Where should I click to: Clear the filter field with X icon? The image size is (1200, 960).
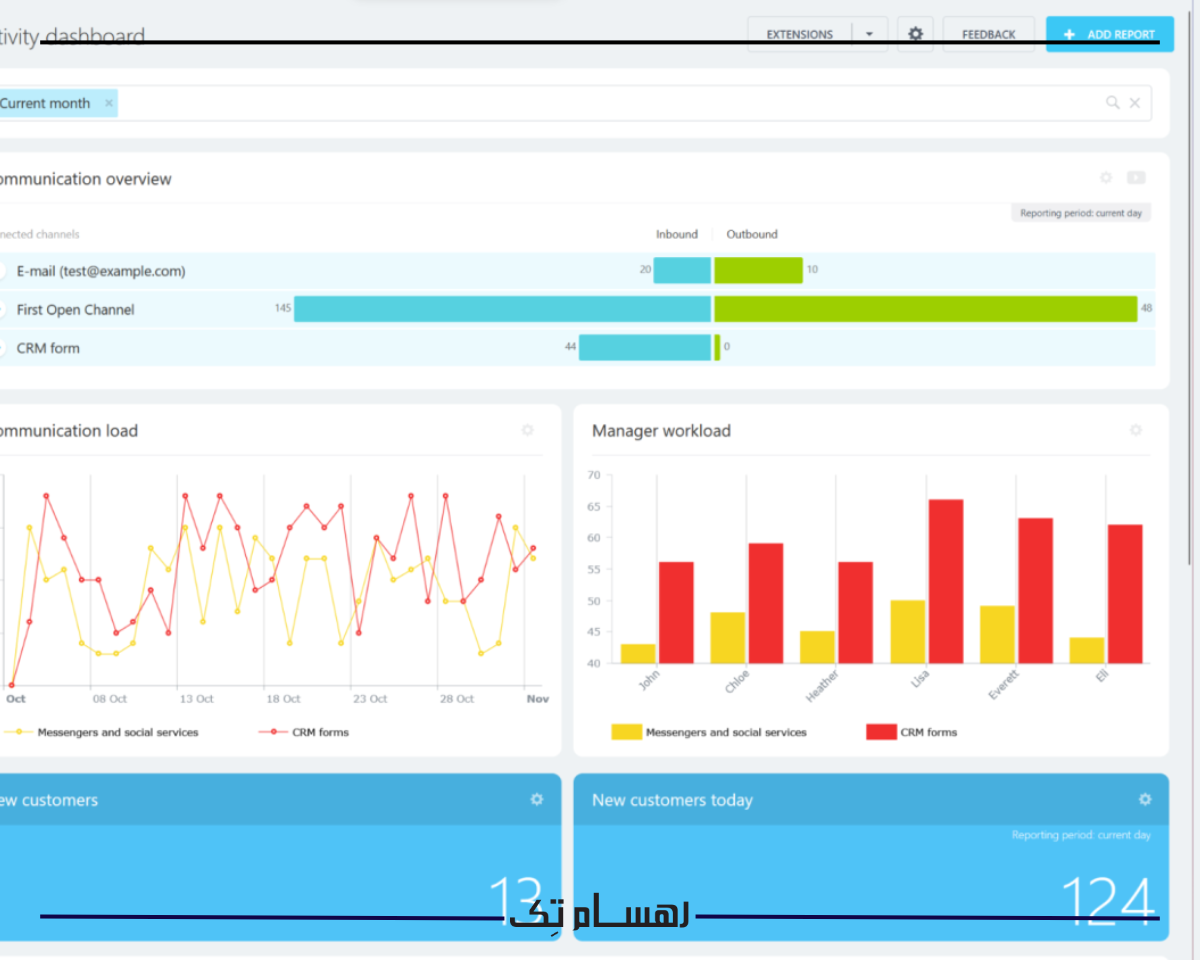pos(1135,102)
